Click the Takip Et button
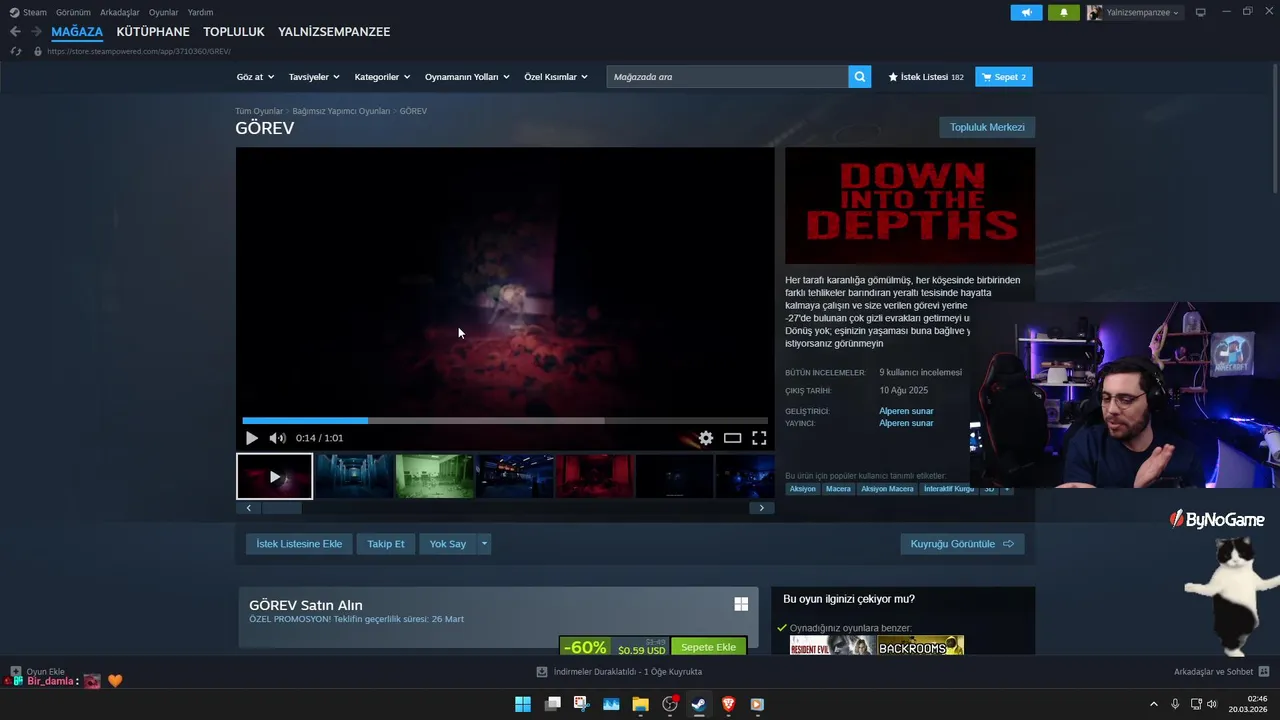 [x=386, y=544]
